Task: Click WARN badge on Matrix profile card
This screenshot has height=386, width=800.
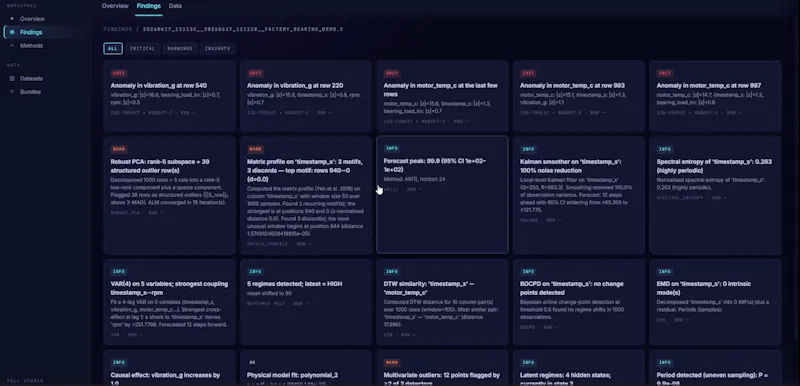Action: pyautogui.click(x=255, y=149)
